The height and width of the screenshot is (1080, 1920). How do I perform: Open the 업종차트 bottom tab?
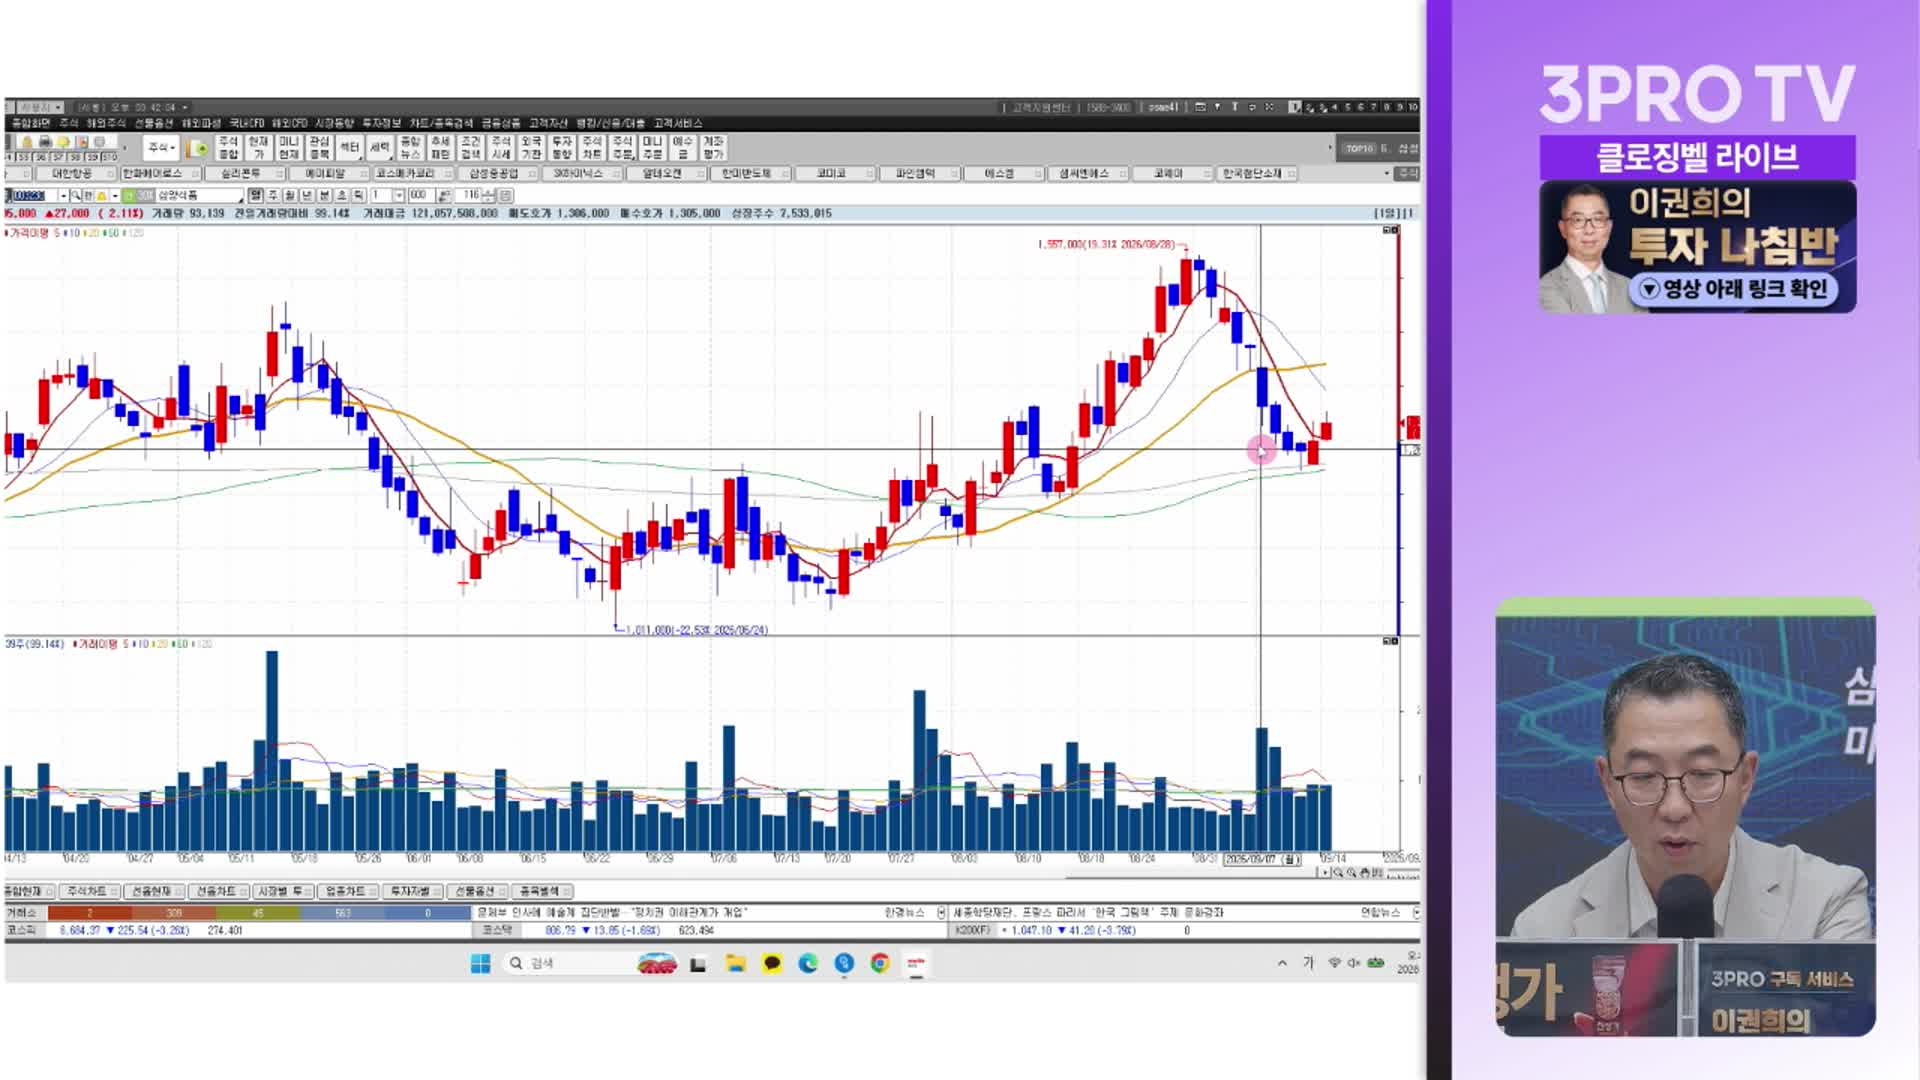(346, 891)
